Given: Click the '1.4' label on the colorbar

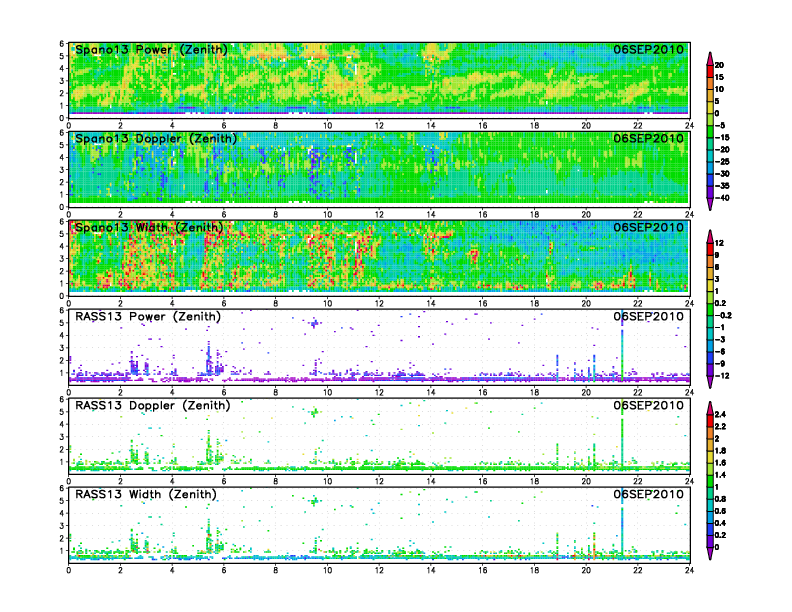Looking at the screenshot, I should click(x=720, y=475).
